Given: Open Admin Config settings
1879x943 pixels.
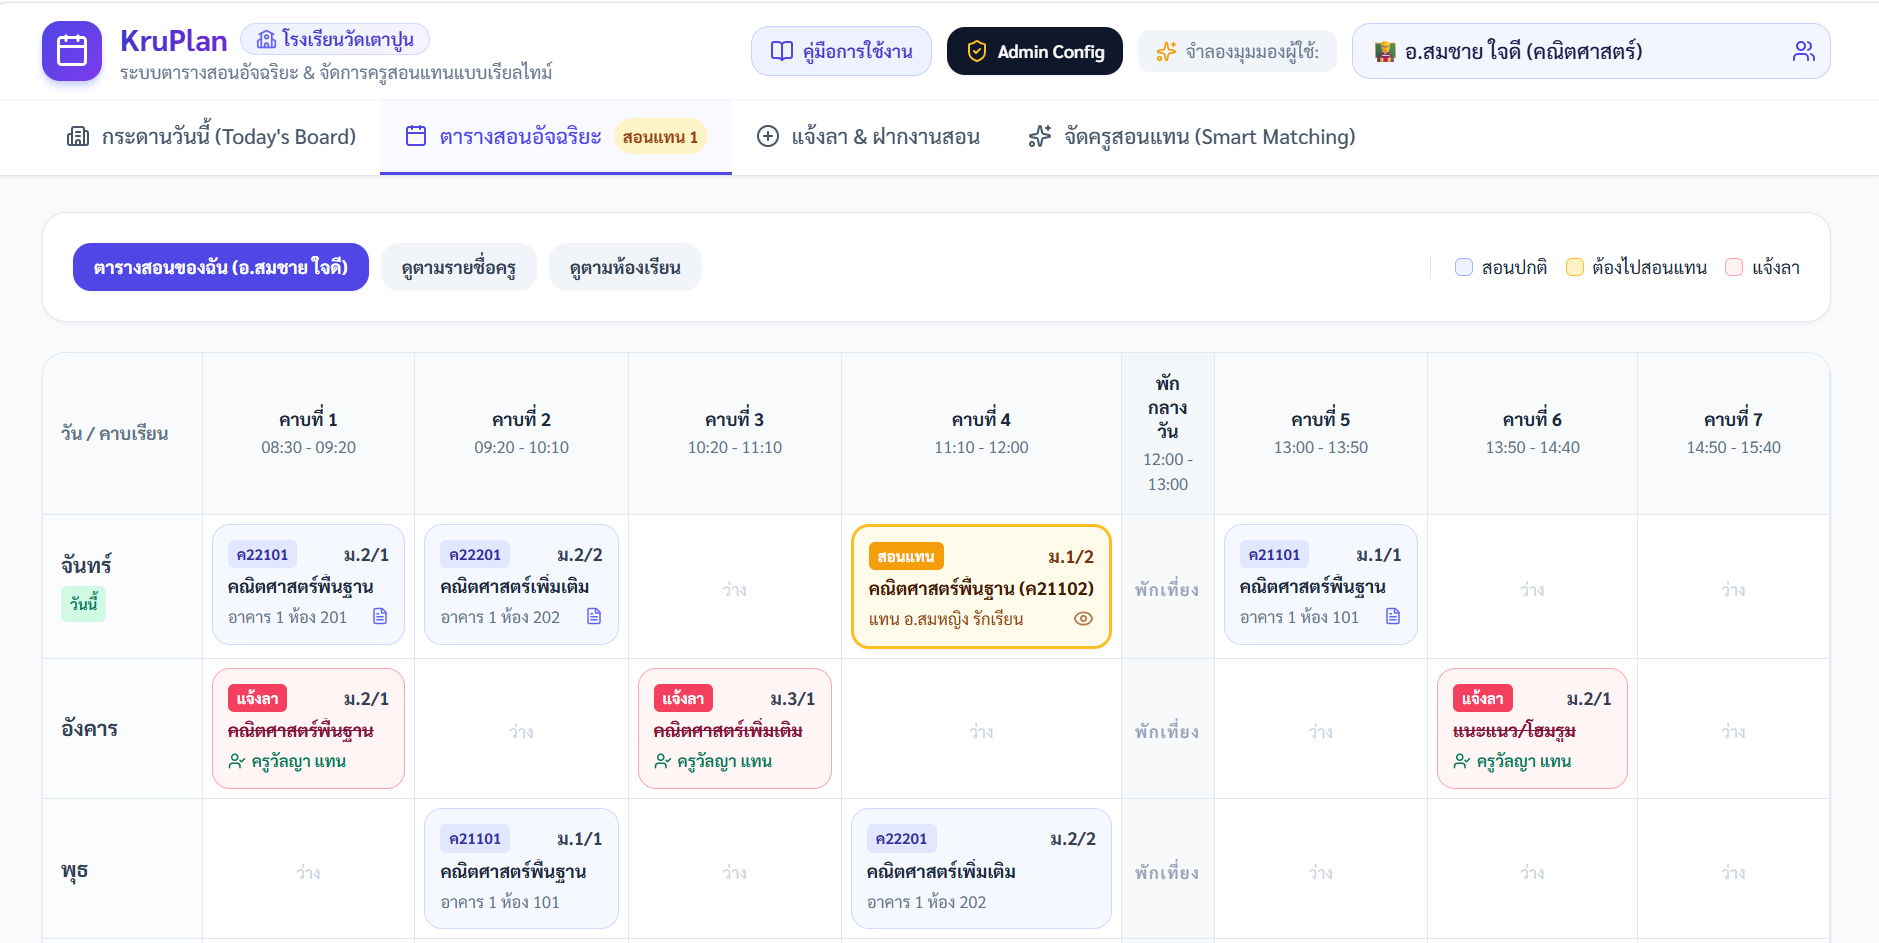Looking at the screenshot, I should [1035, 51].
